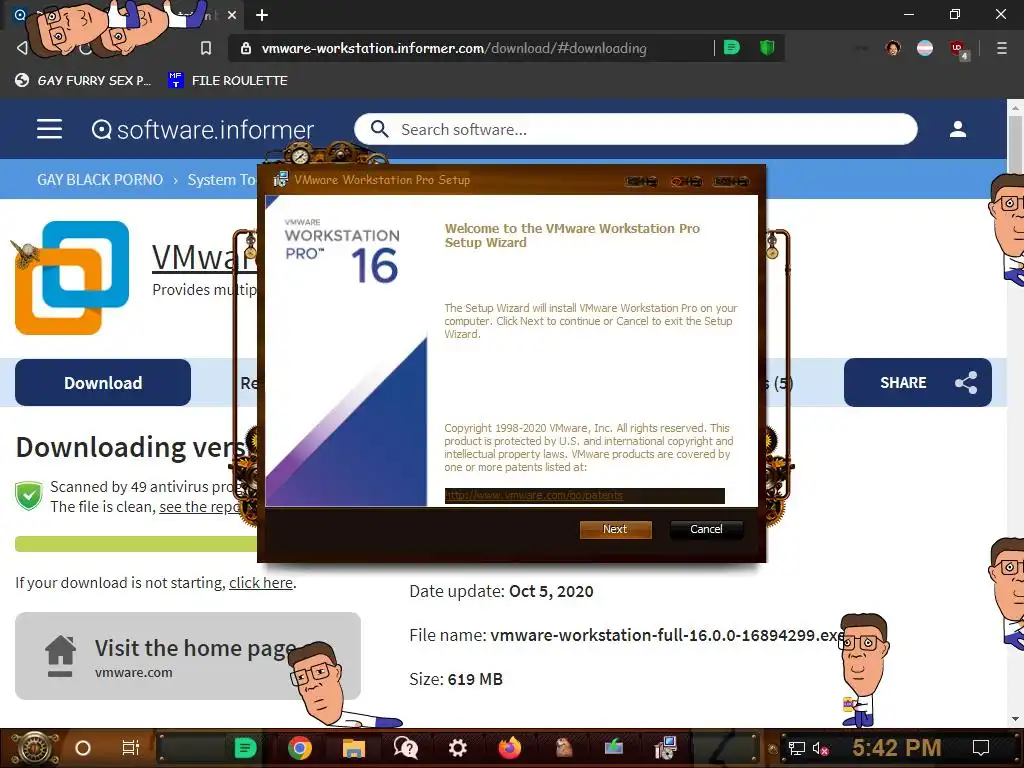Viewport: 1024px width, 768px height.
Task: Open the notification center icon
Action: [980, 748]
